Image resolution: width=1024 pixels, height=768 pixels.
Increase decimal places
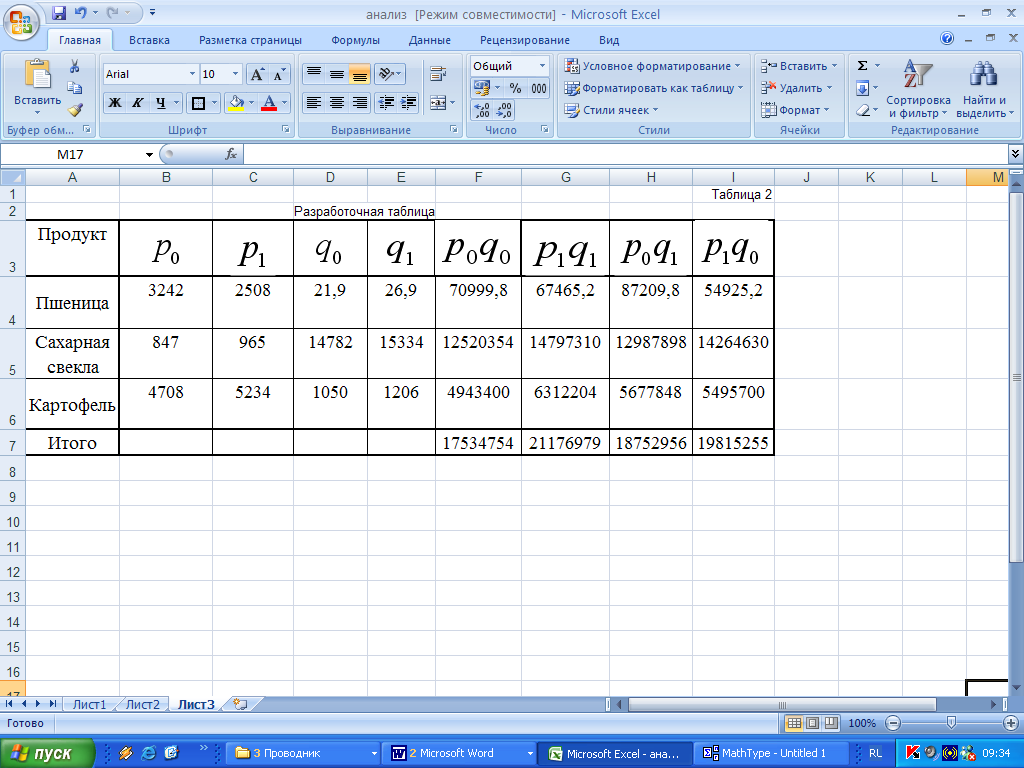click(x=482, y=110)
